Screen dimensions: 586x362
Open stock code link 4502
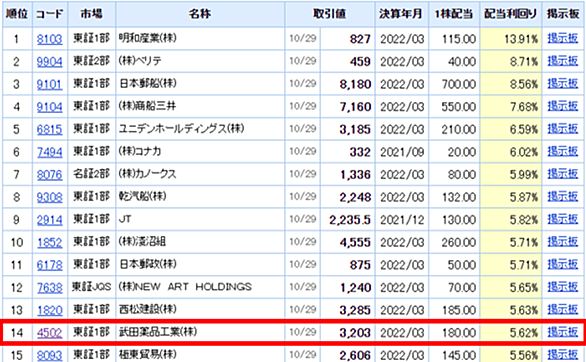tap(50, 332)
